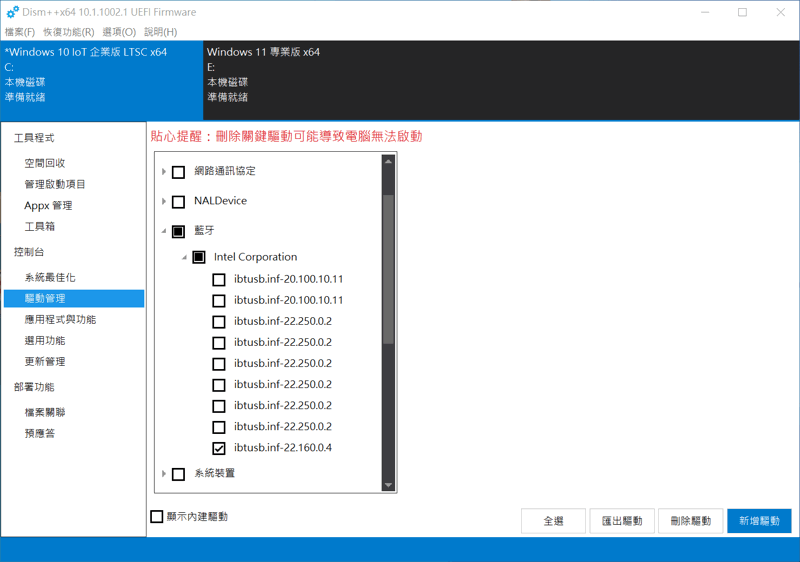
Task: Click the 匯出驅動 button
Action: [622, 521]
